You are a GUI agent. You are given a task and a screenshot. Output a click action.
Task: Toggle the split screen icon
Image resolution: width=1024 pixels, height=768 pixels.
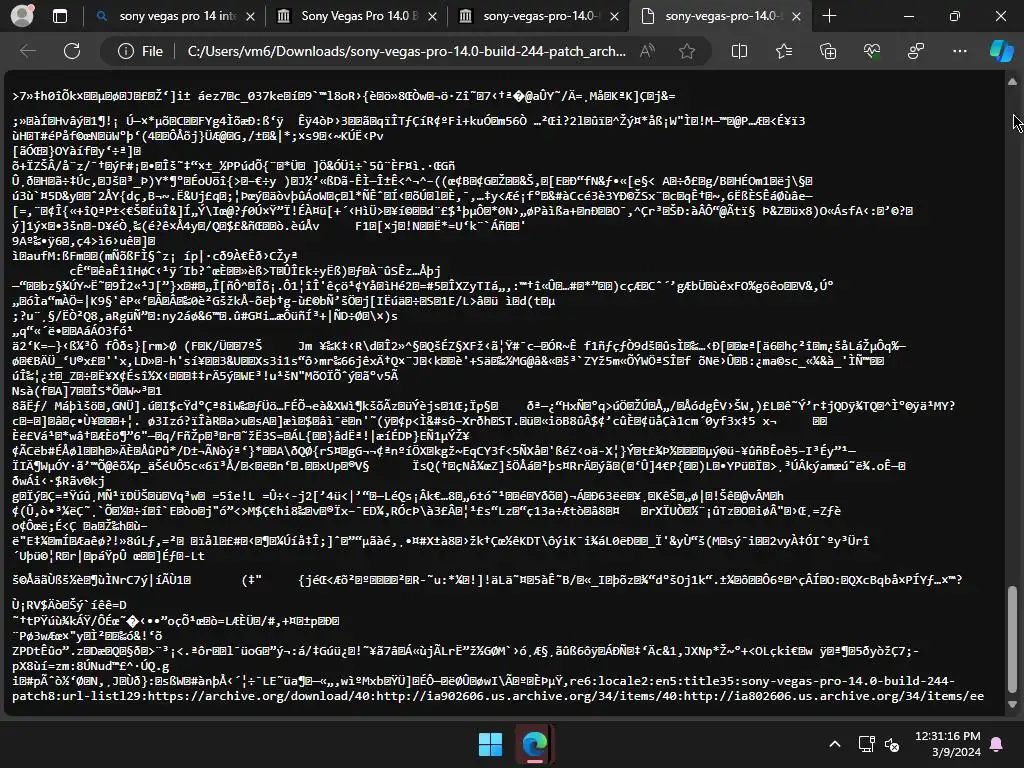(x=739, y=51)
